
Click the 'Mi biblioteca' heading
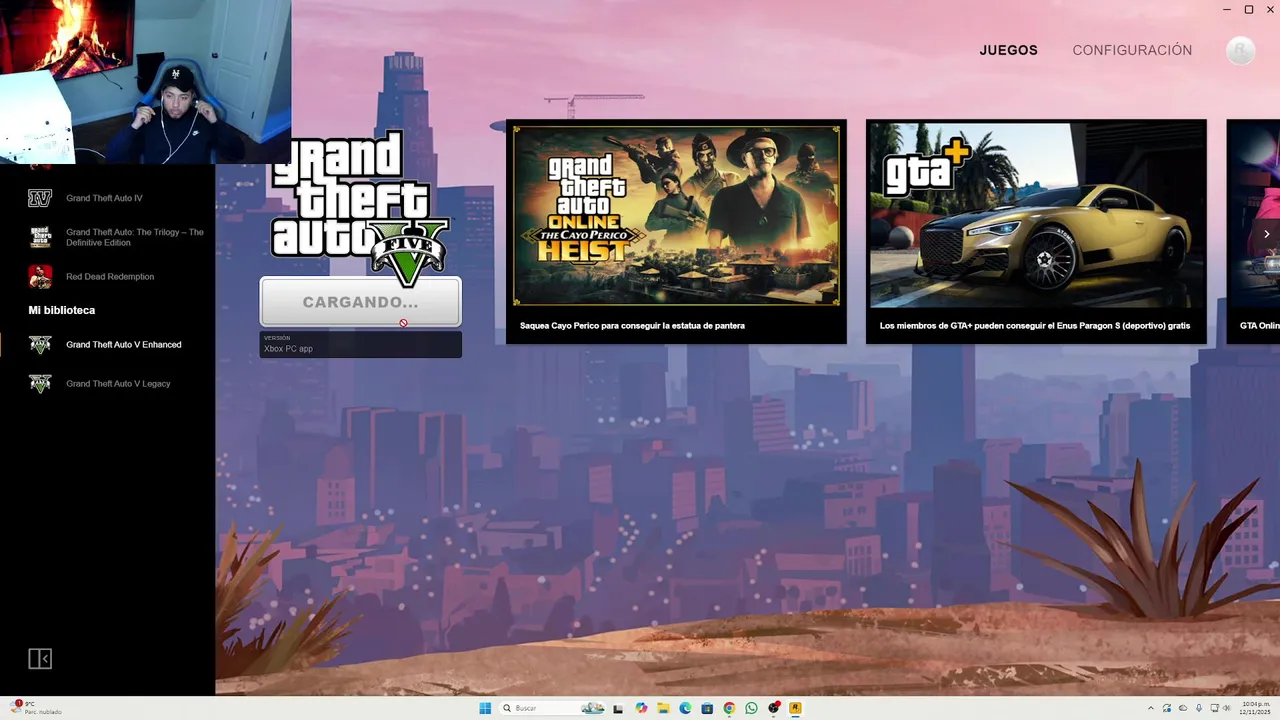point(62,310)
